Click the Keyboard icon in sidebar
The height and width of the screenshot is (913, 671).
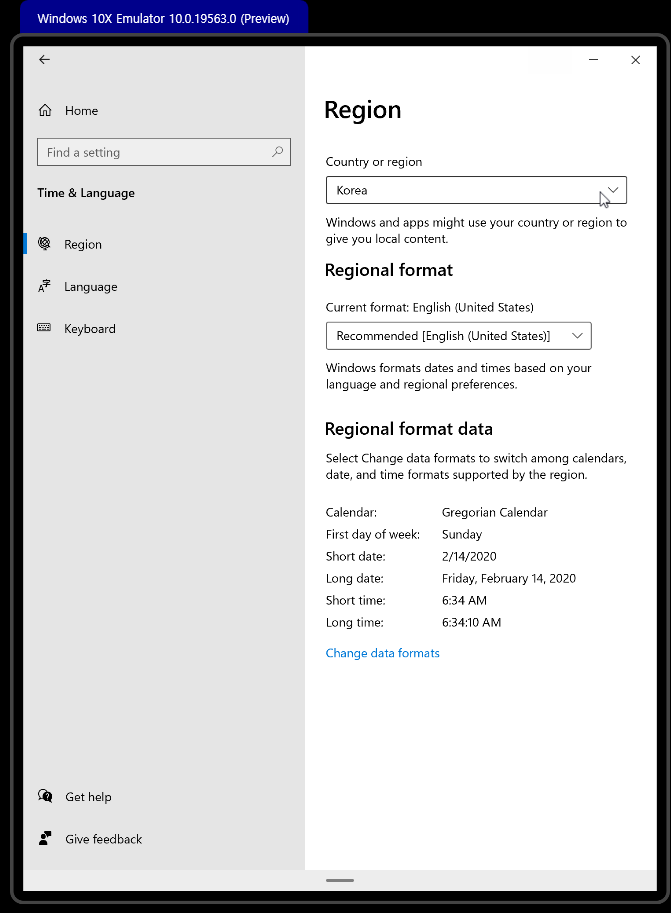(44, 328)
